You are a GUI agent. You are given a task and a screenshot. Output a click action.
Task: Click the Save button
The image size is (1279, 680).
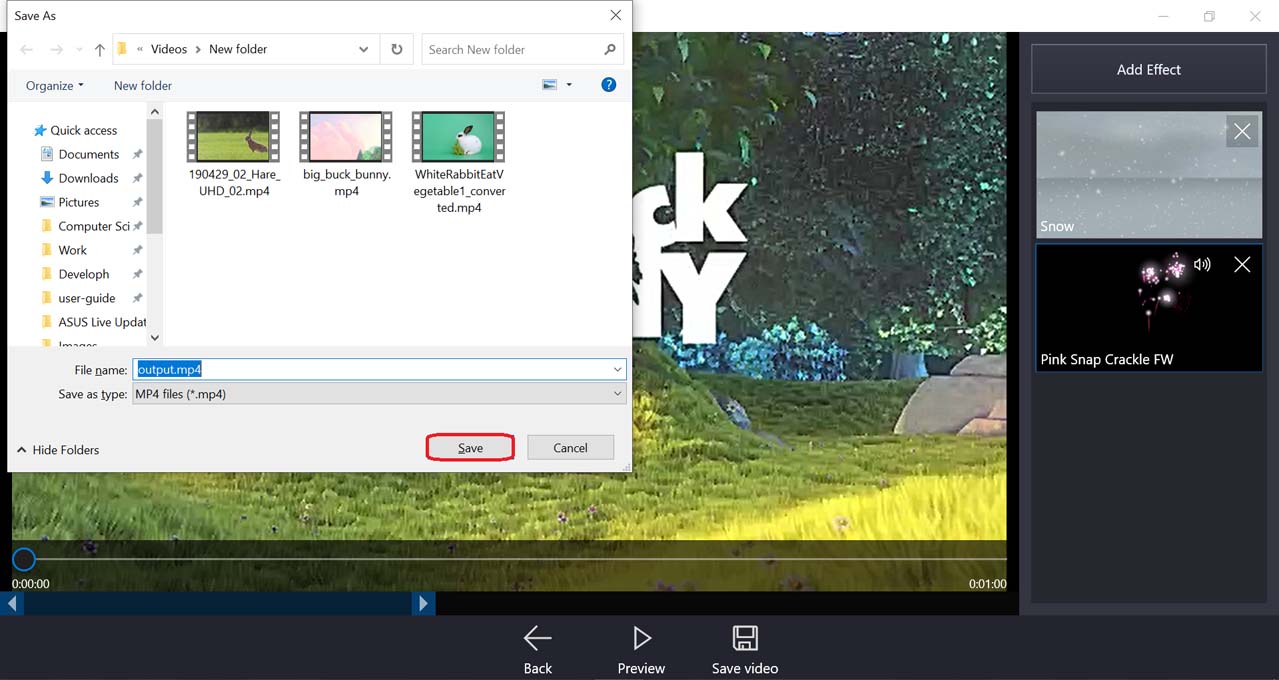tap(470, 448)
